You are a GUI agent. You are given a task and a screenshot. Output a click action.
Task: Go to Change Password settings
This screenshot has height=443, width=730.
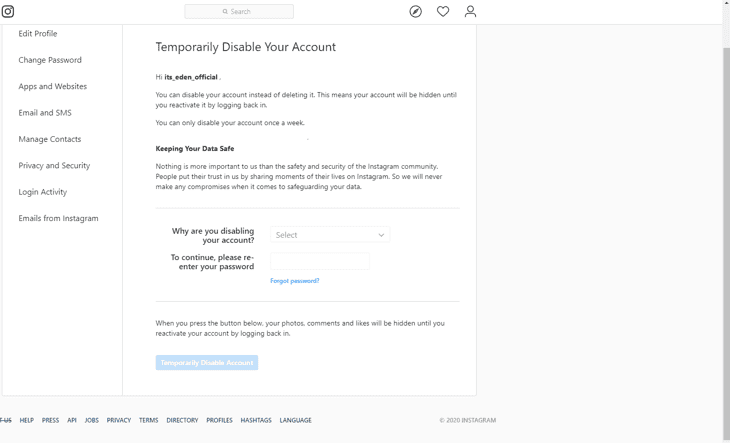[50, 60]
